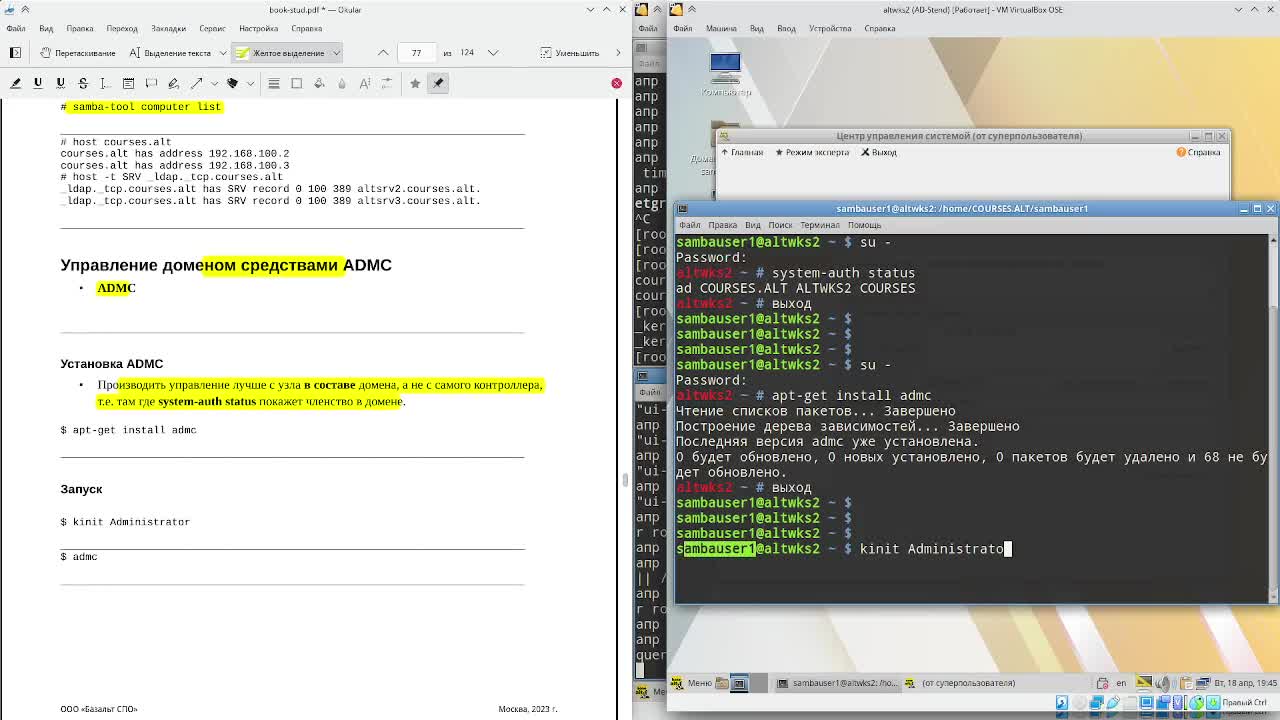This screenshot has height=720, width=1280.
Task: Open file manager icon in VM taskbar
Action: [721, 683]
